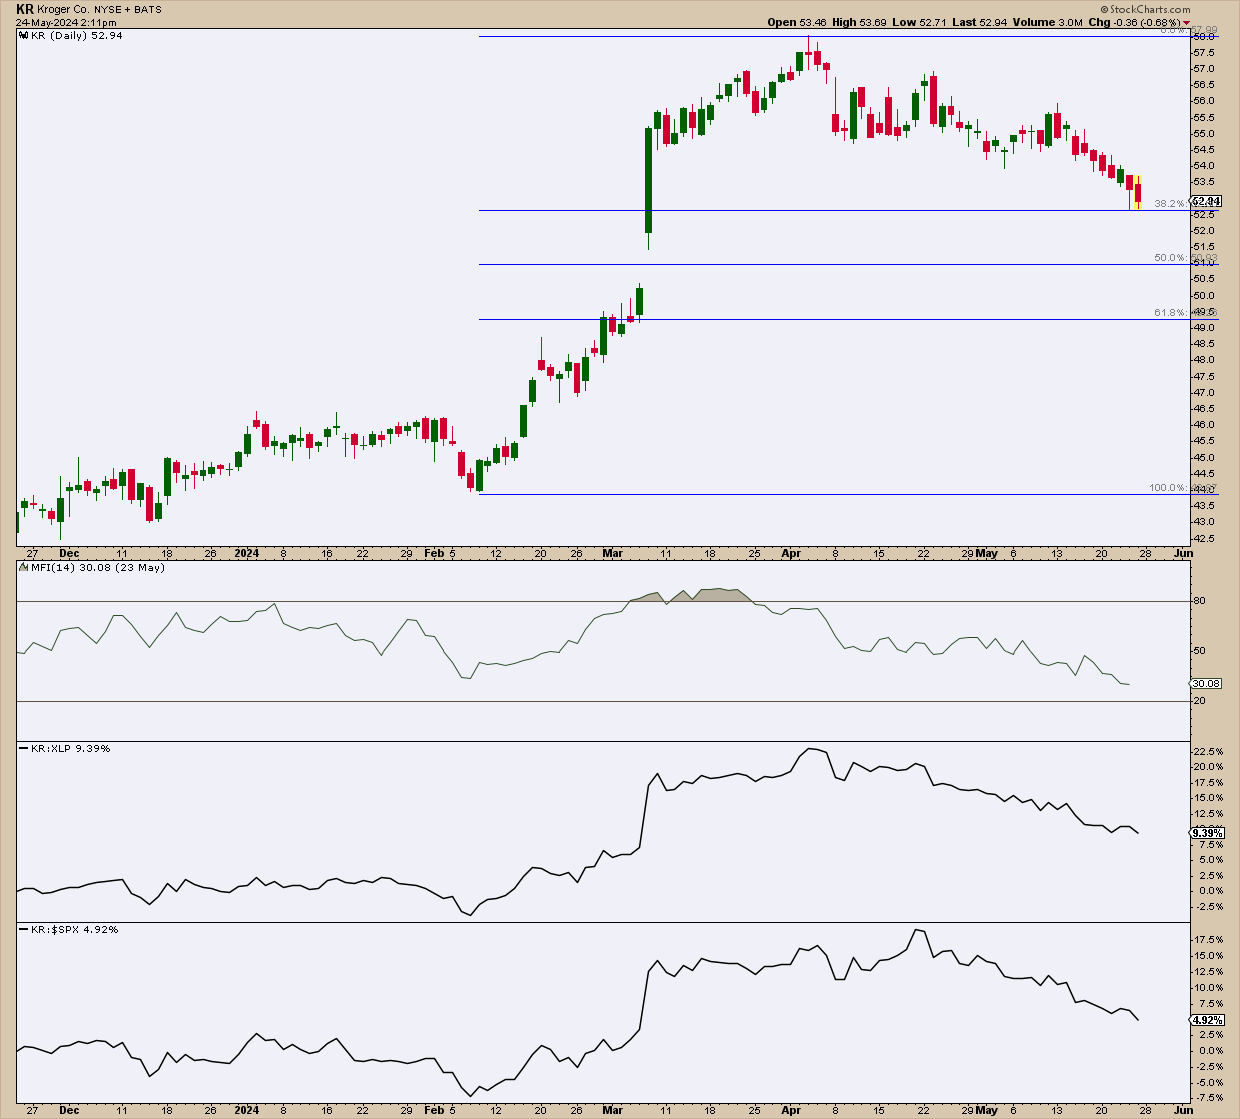Image resolution: width=1240 pixels, height=1119 pixels.
Task: Click the KR candlestick legend icon
Action: 24,36
